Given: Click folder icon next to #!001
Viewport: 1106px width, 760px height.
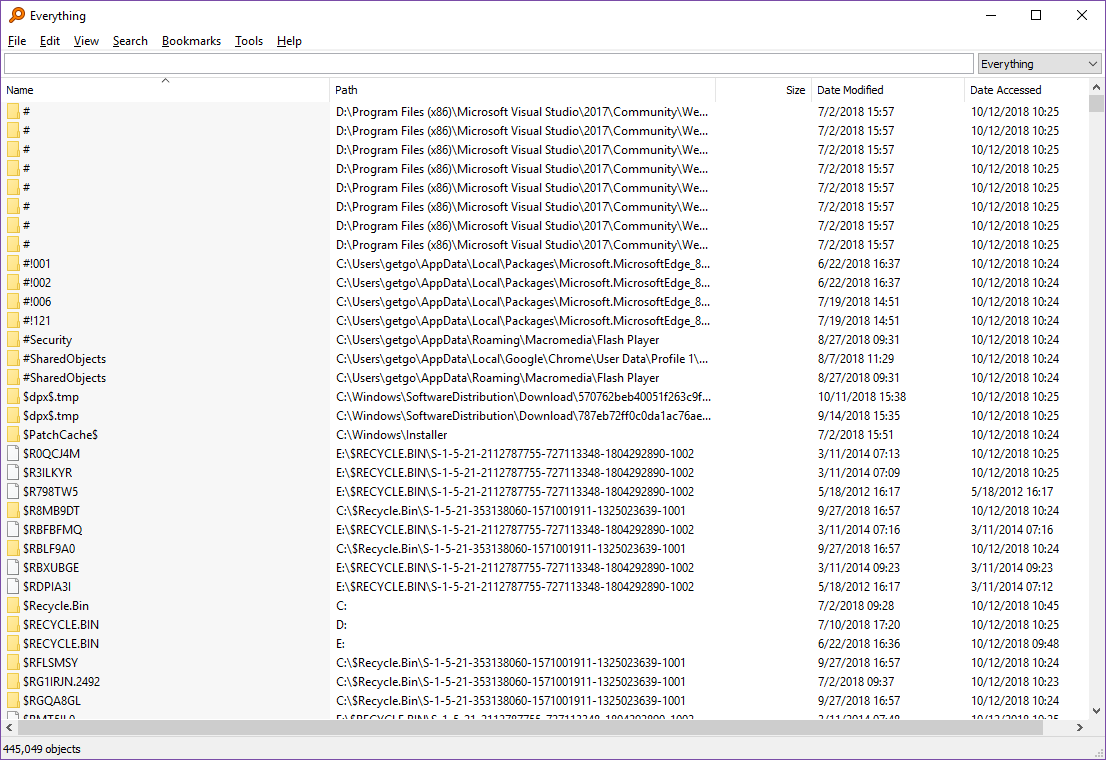Looking at the screenshot, I should (x=13, y=263).
